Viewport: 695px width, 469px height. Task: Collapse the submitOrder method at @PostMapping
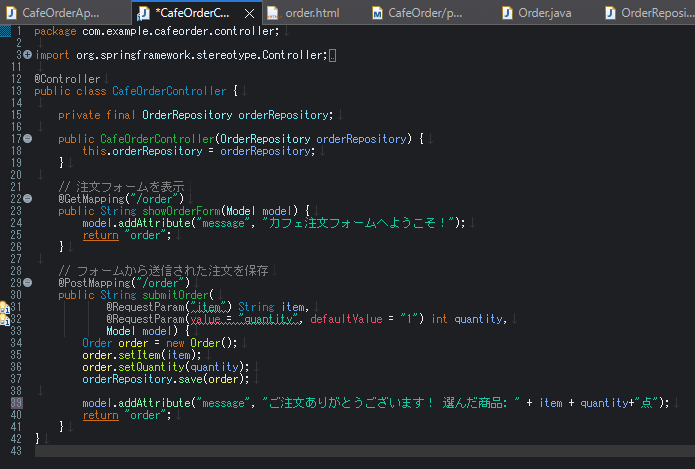tap(27, 282)
